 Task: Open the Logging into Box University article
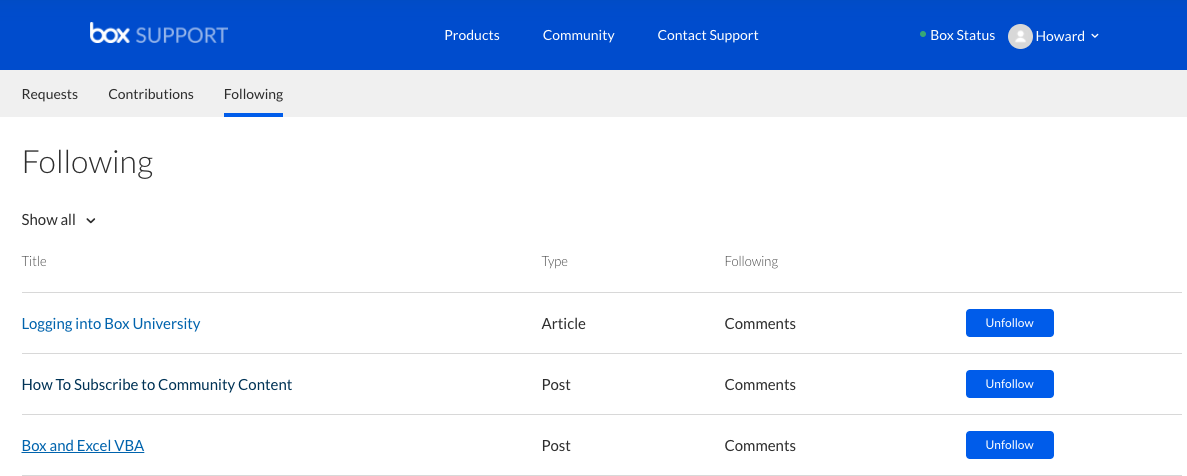pos(111,324)
